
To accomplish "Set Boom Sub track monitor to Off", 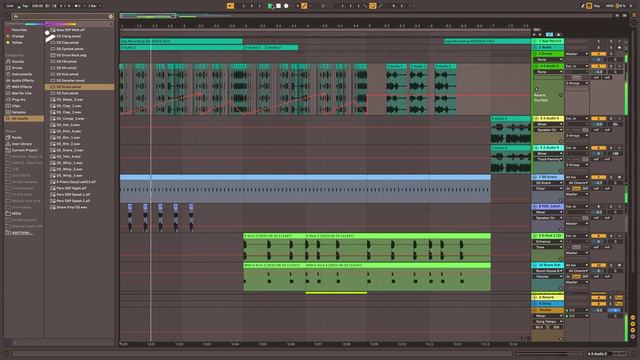I will click(585, 276).
